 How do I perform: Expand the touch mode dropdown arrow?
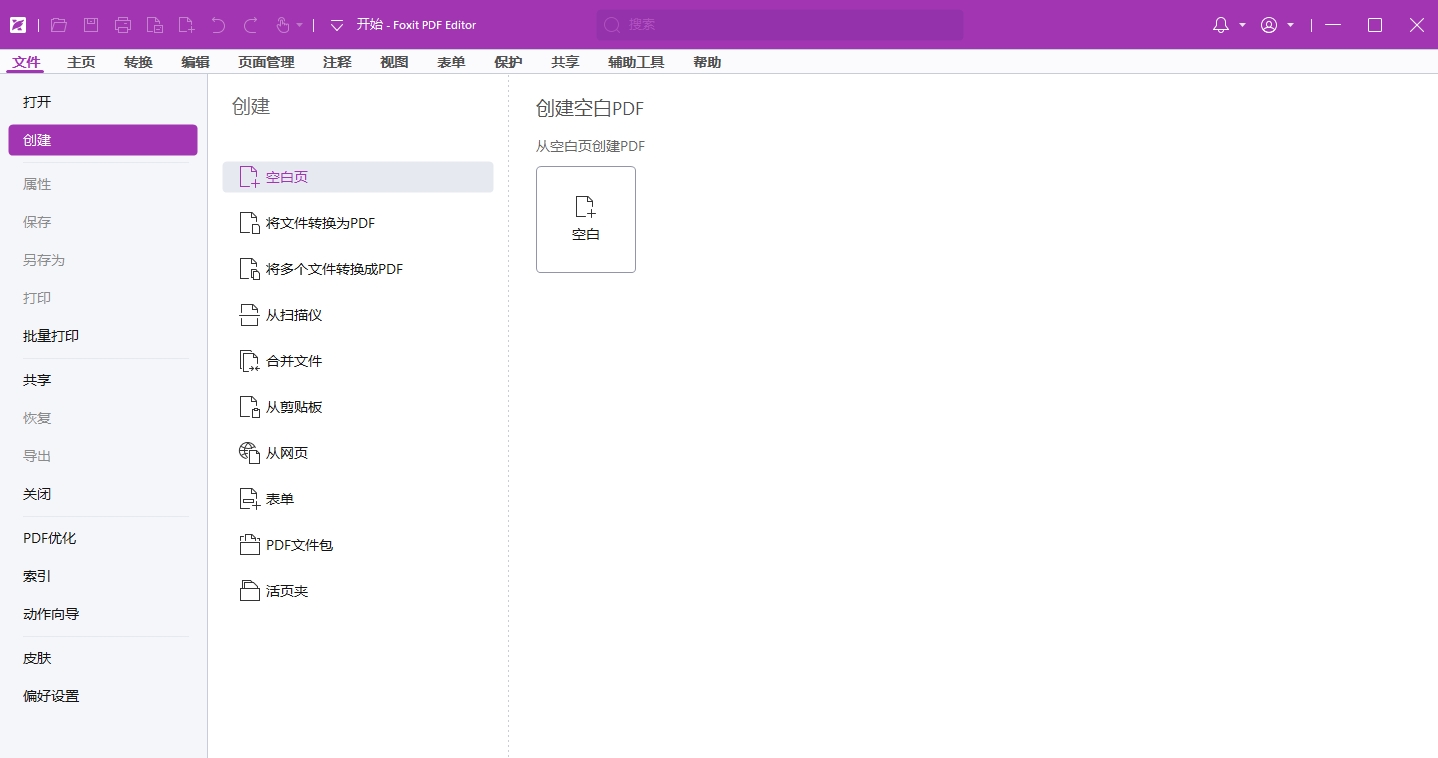pos(299,25)
